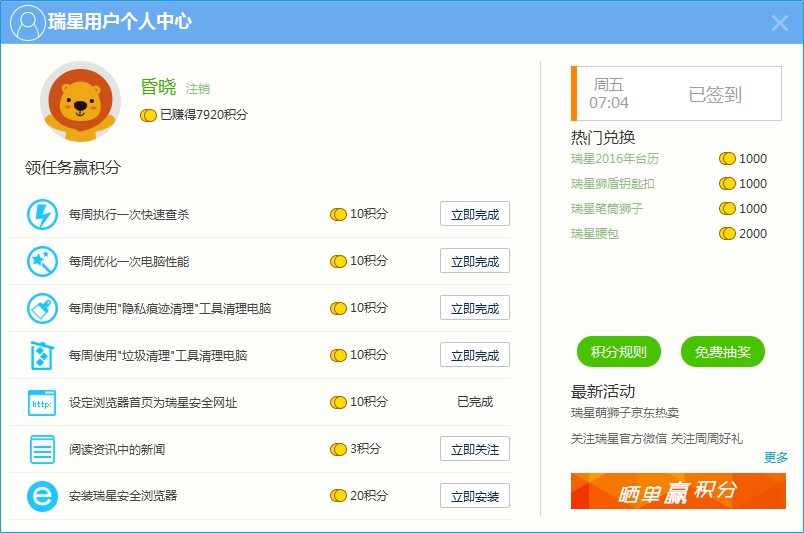804x533 pixels.
Task: Open 瑞星萌狮子京东热卖 activity link
Action: [x=625, y=413]
